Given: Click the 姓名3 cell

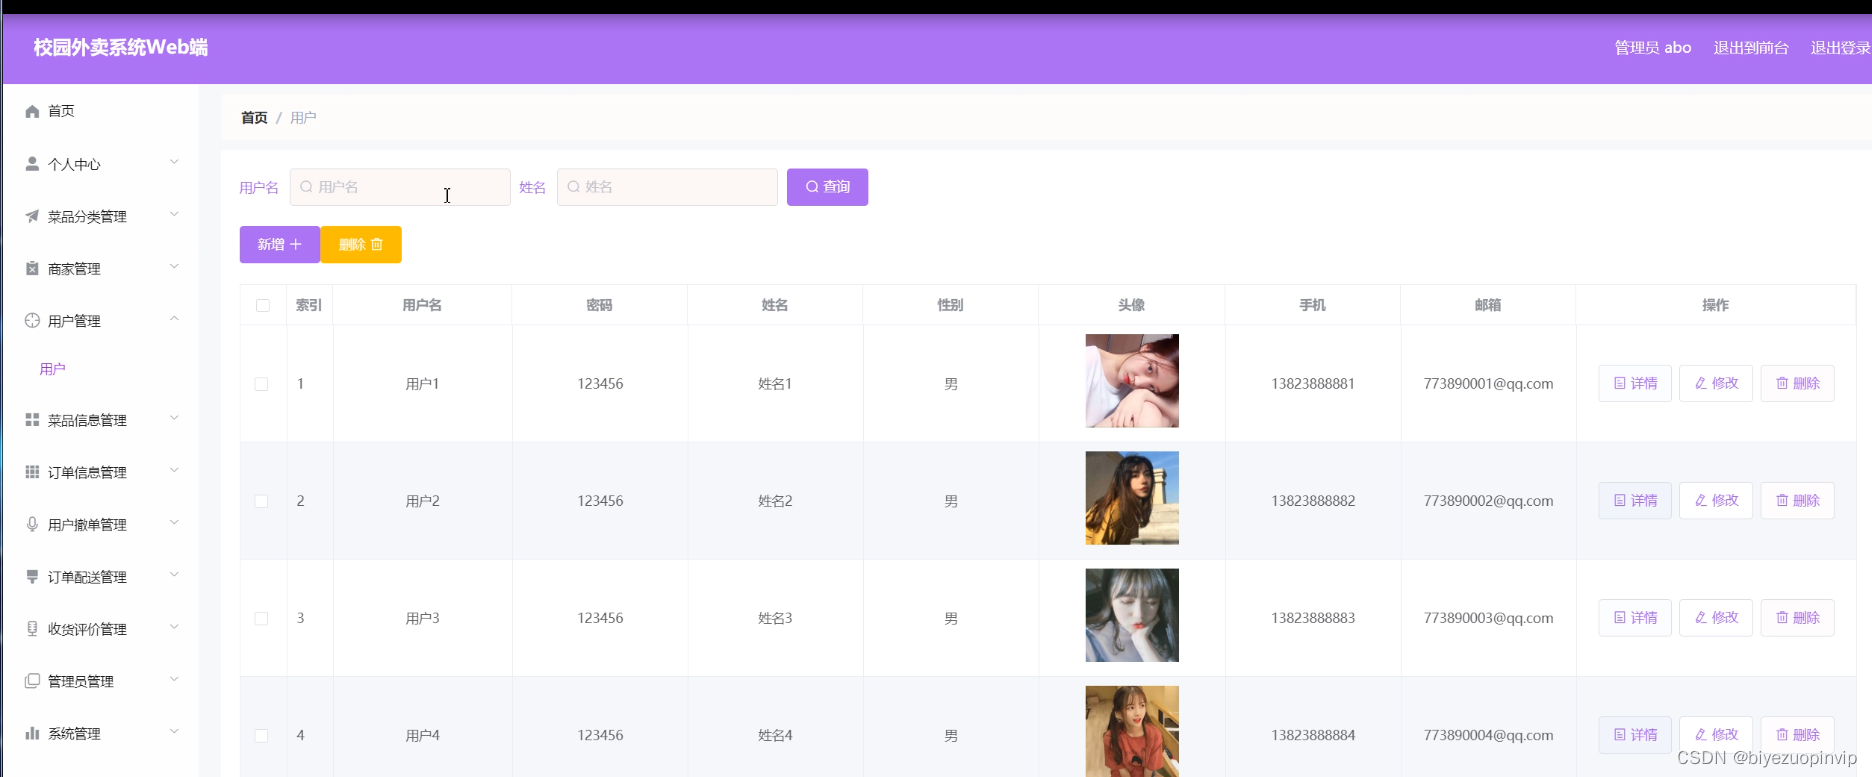Looking at the screenshot, I should click(x=775, y=618).
